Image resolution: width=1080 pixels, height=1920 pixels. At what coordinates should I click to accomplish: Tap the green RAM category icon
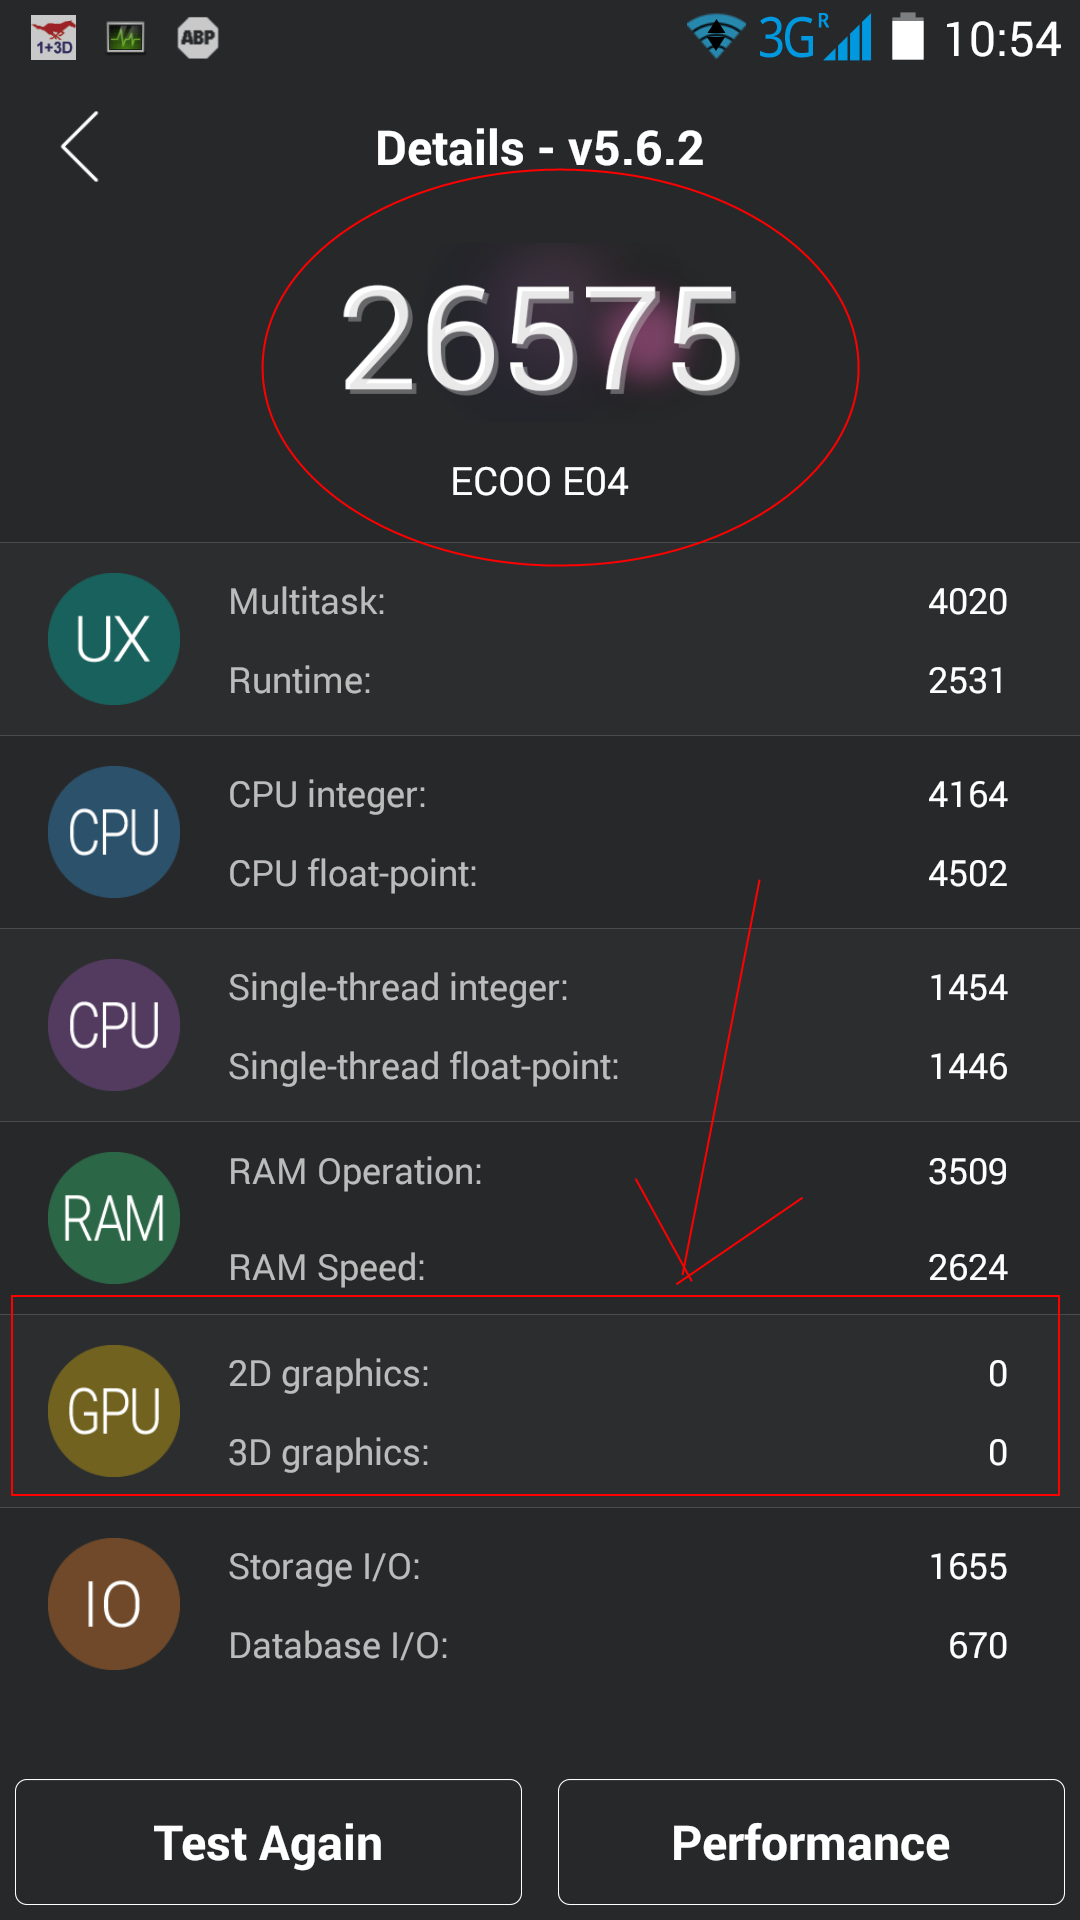coord(114,1218)
